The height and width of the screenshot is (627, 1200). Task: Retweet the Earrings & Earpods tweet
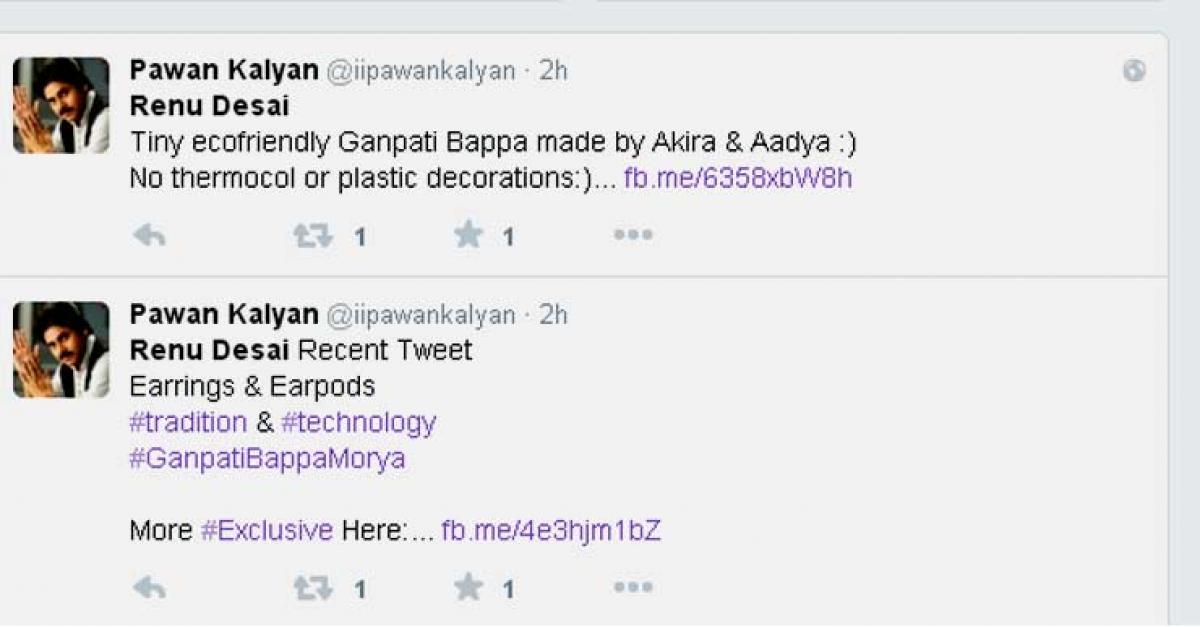312,588
